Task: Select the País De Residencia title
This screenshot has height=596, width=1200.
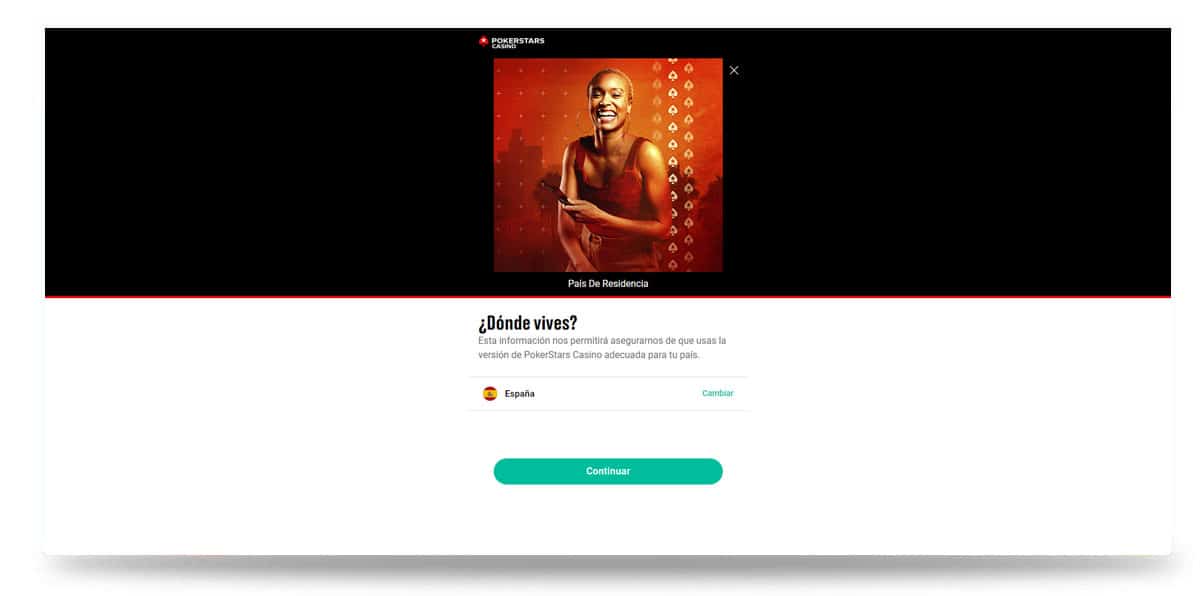Action: point(608,284)
